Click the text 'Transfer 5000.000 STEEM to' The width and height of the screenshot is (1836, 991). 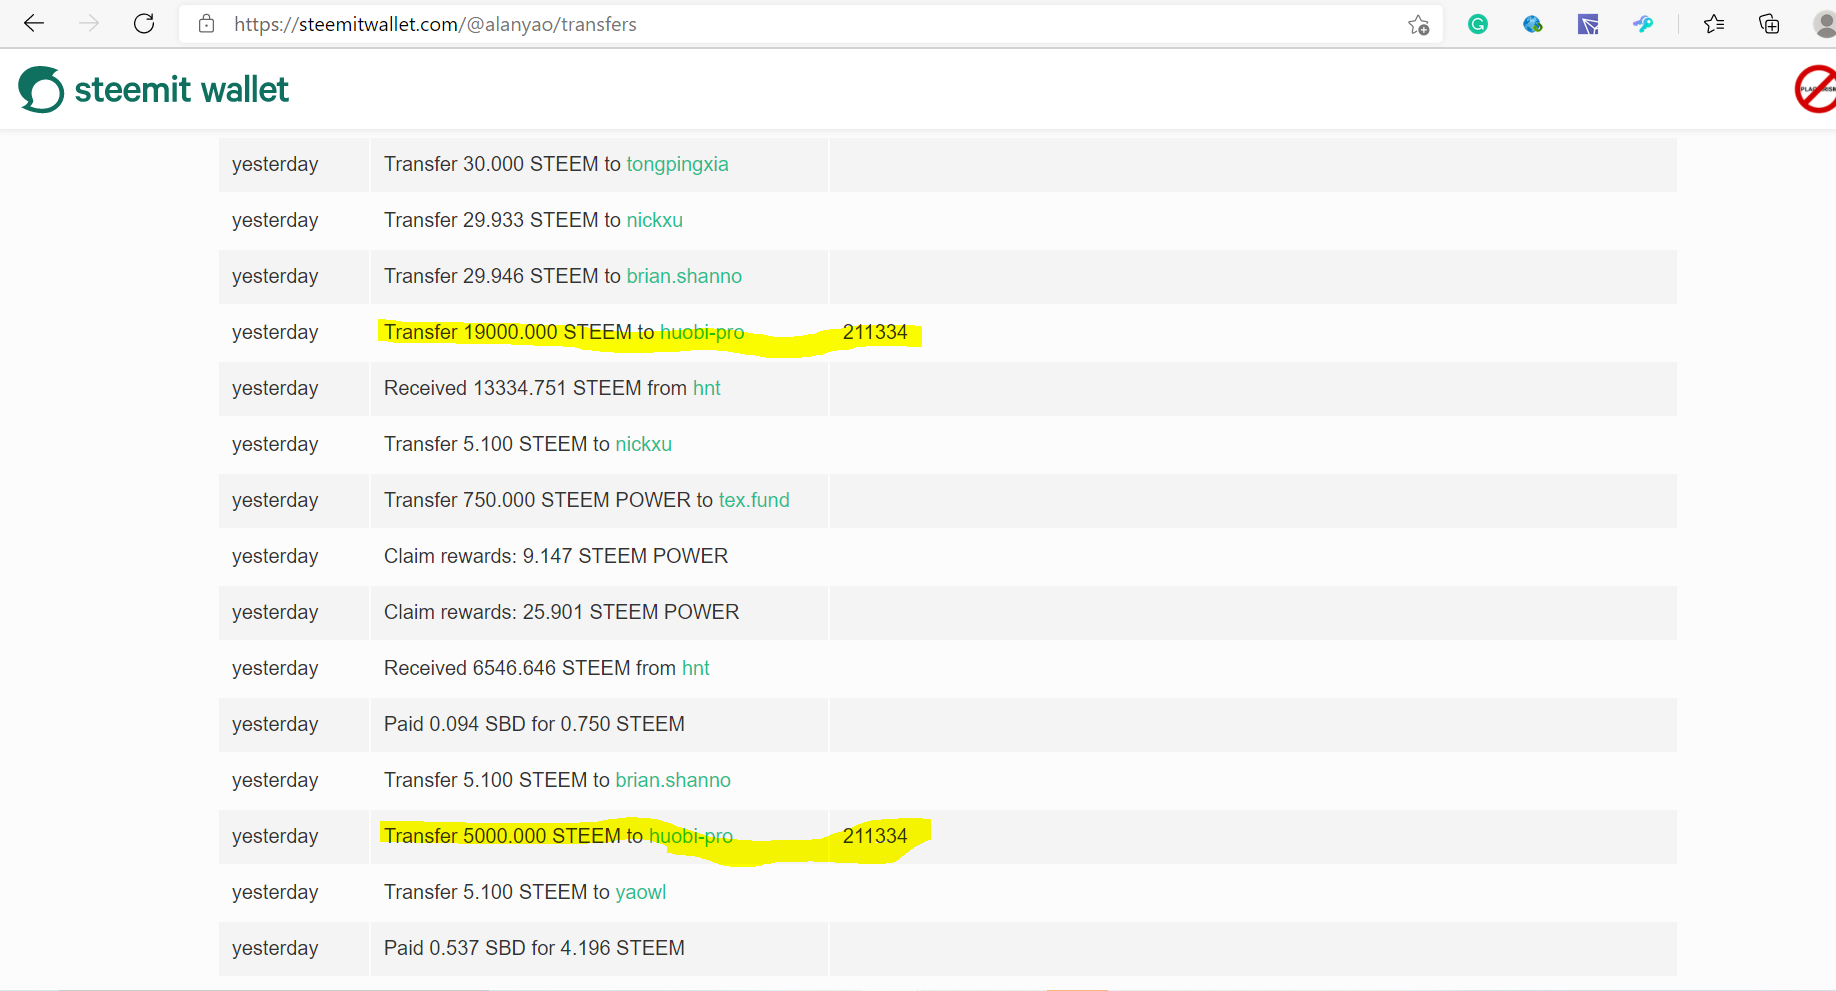513,836
